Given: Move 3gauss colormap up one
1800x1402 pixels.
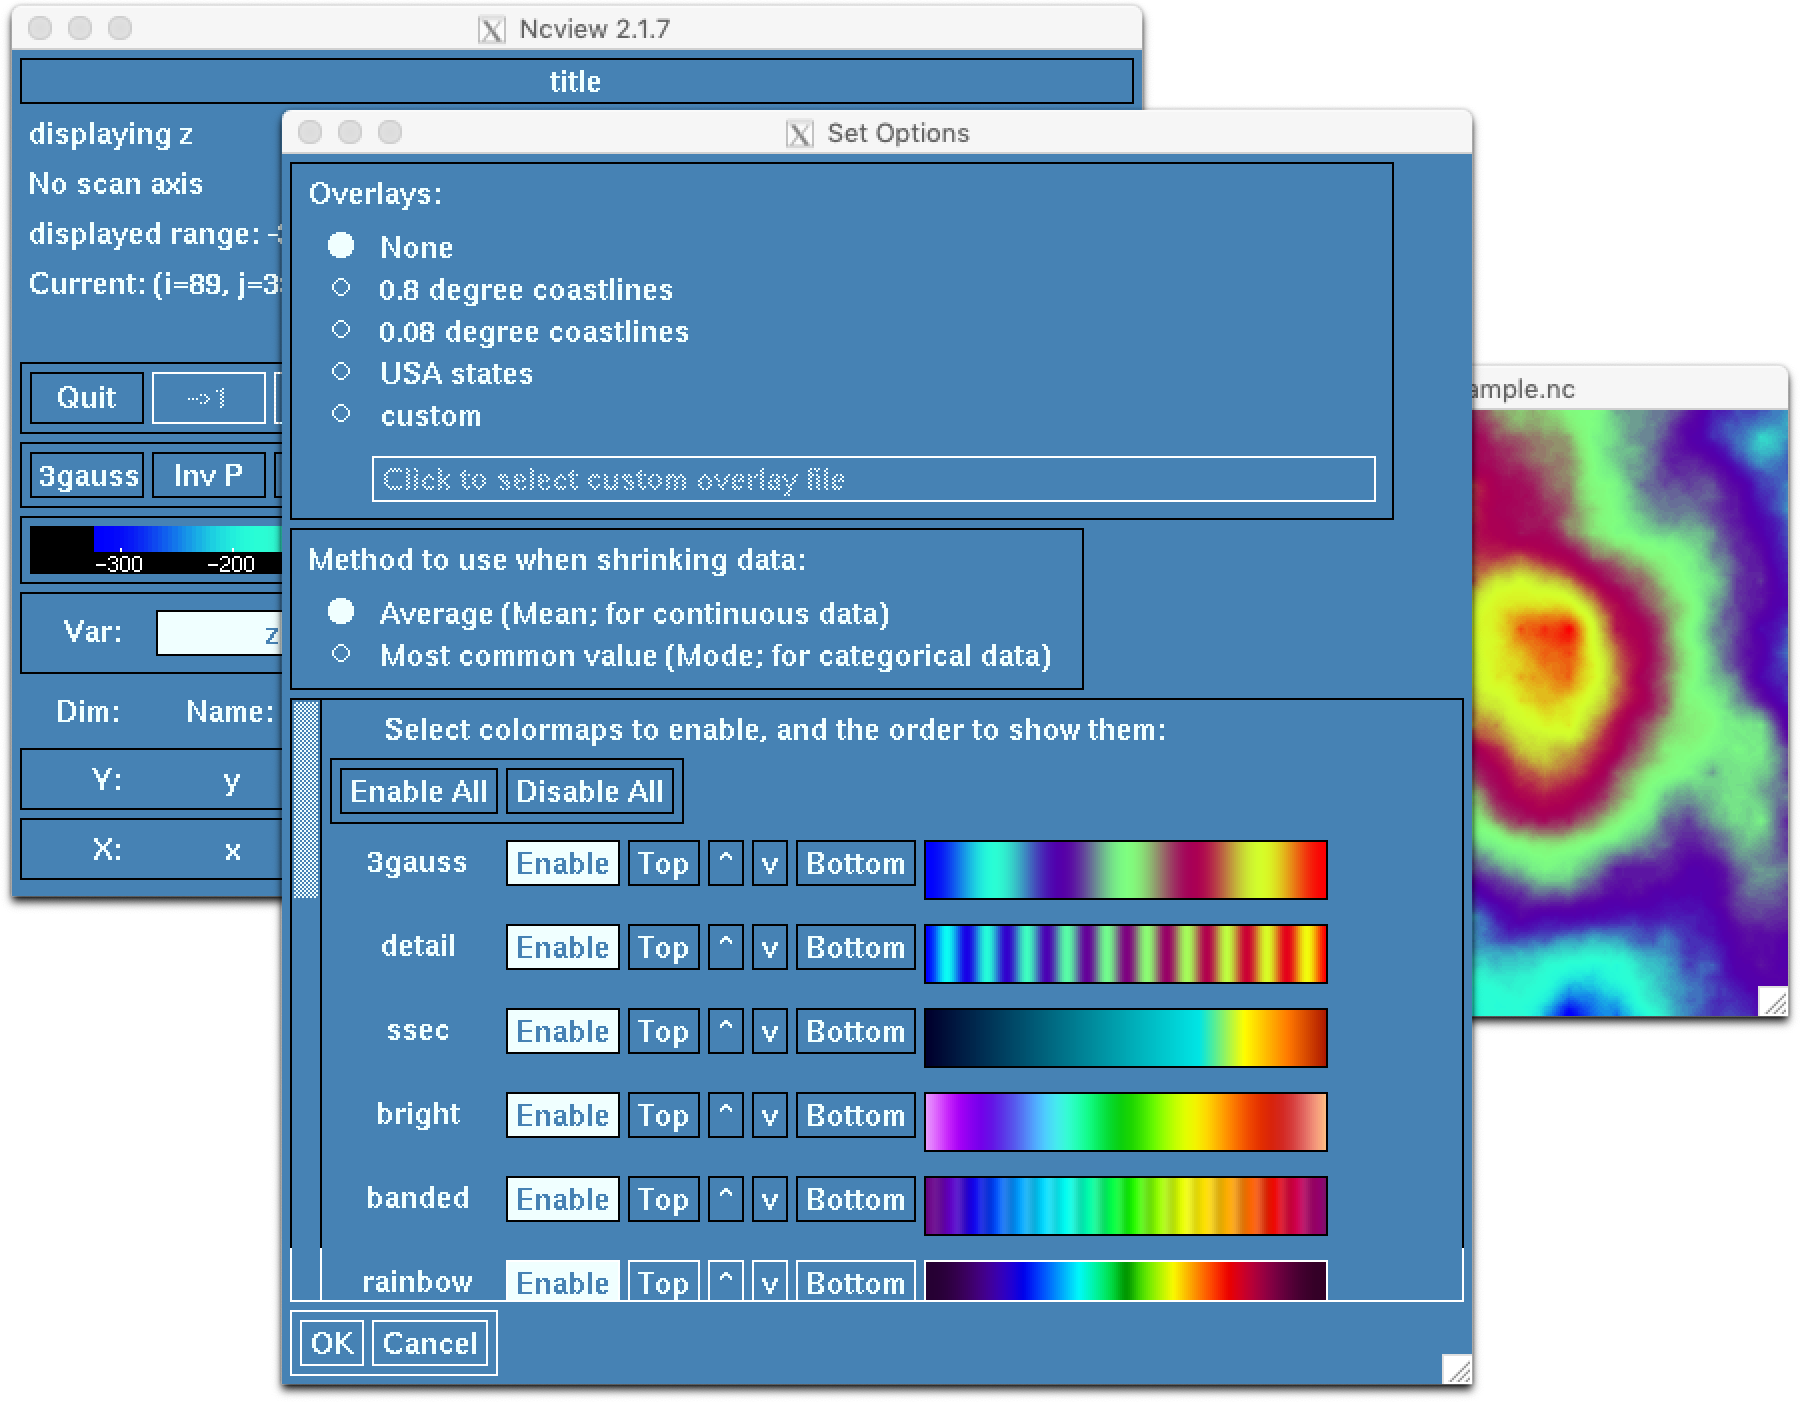Looking at the screenshot, I should [725, 863].
